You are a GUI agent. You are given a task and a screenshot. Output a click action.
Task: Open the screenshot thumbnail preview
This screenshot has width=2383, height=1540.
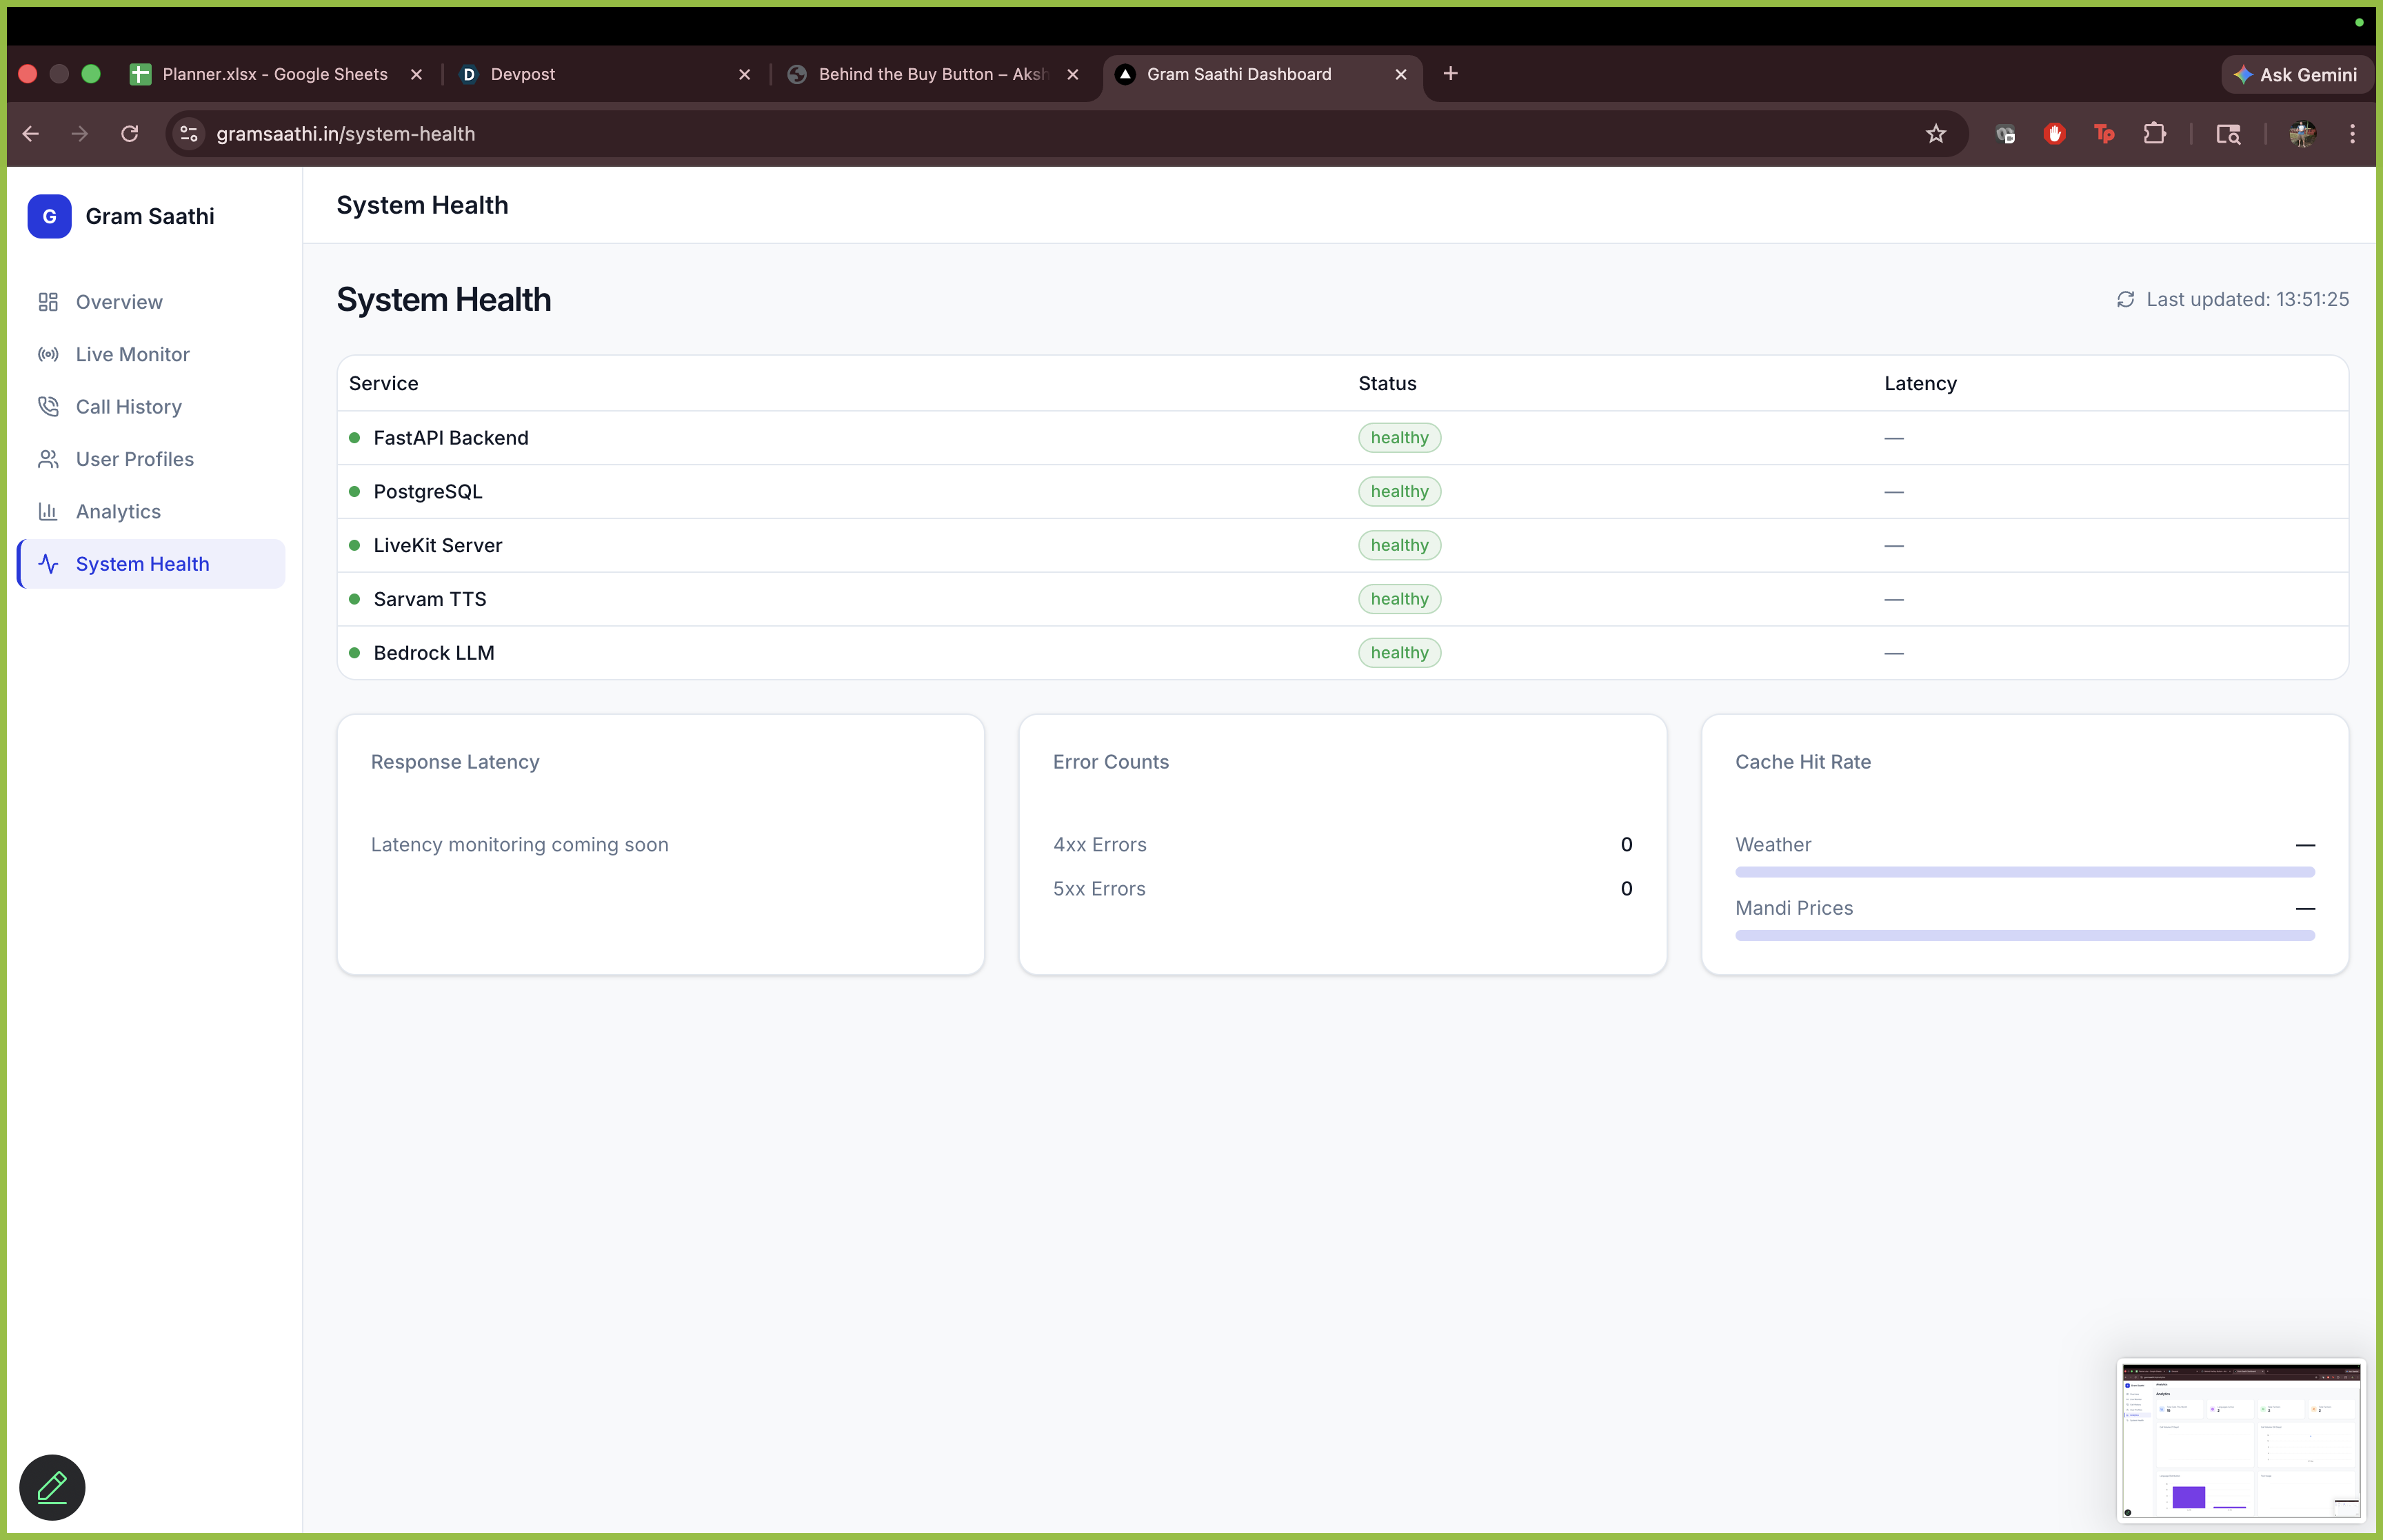(x=2240, y=1440)
